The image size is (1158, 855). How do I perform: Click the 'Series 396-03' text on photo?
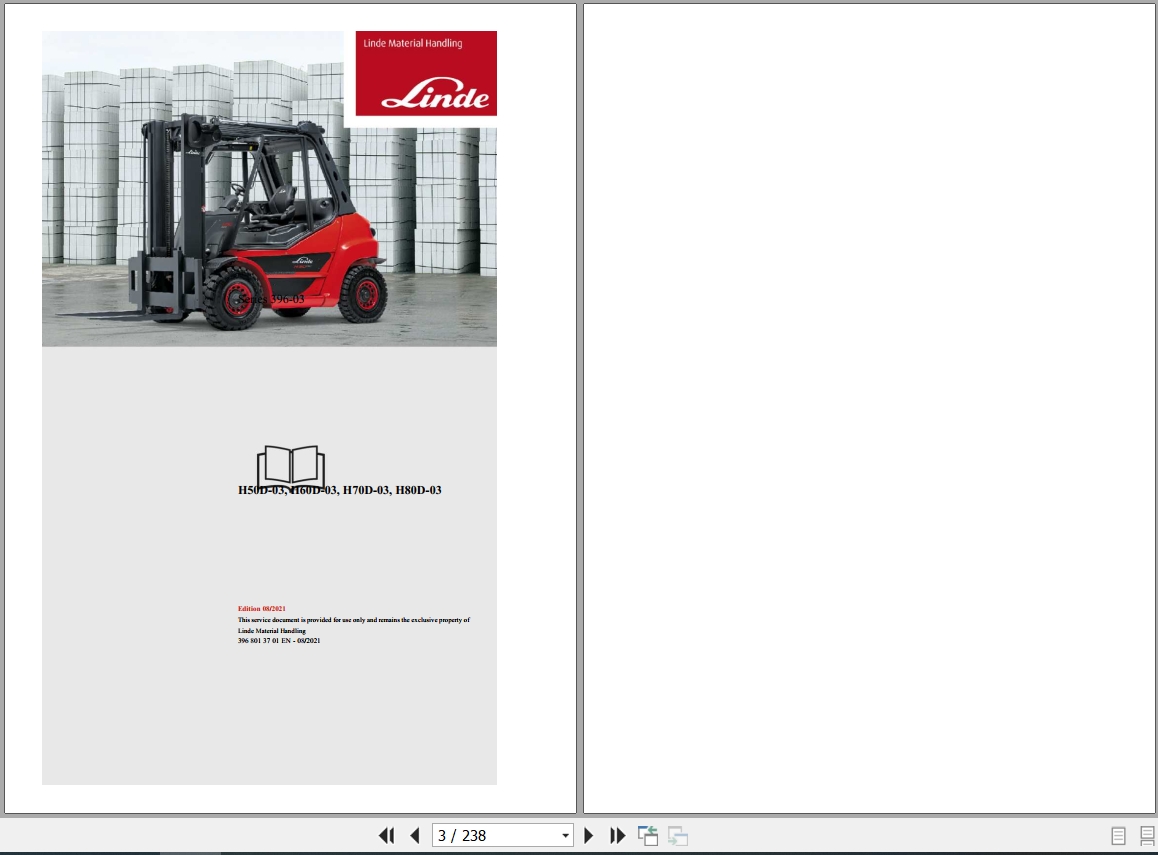[x=272, y=299]
